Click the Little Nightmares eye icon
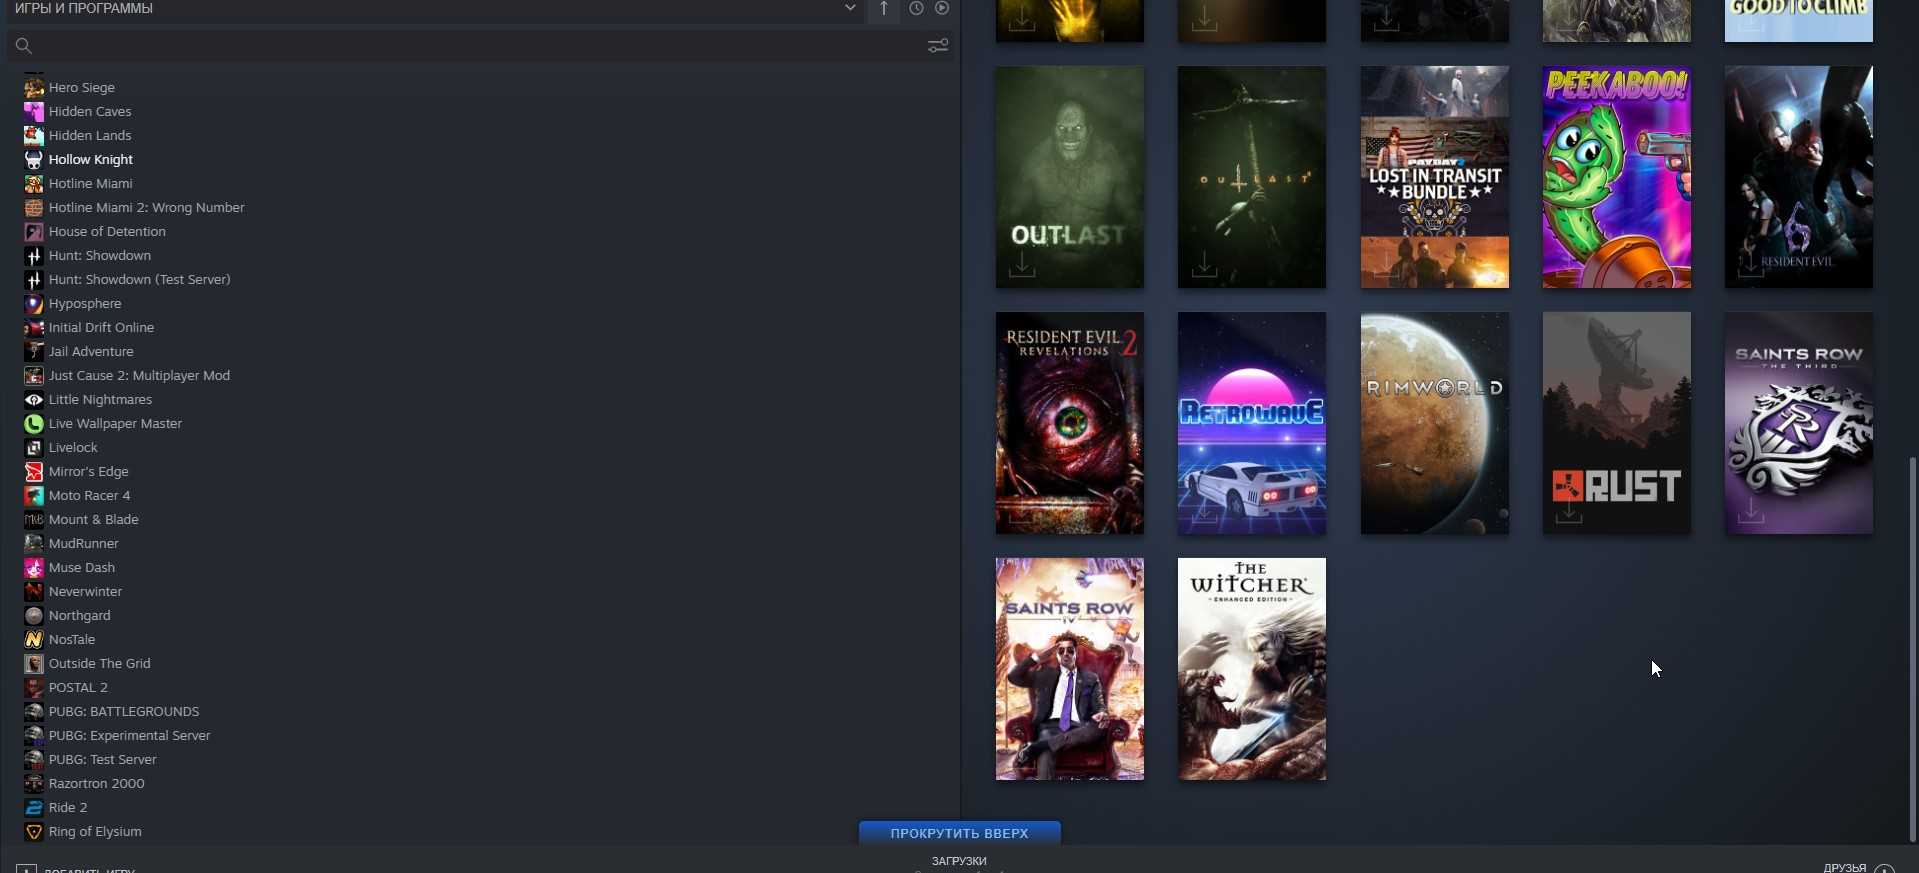 tap(34, 400)
